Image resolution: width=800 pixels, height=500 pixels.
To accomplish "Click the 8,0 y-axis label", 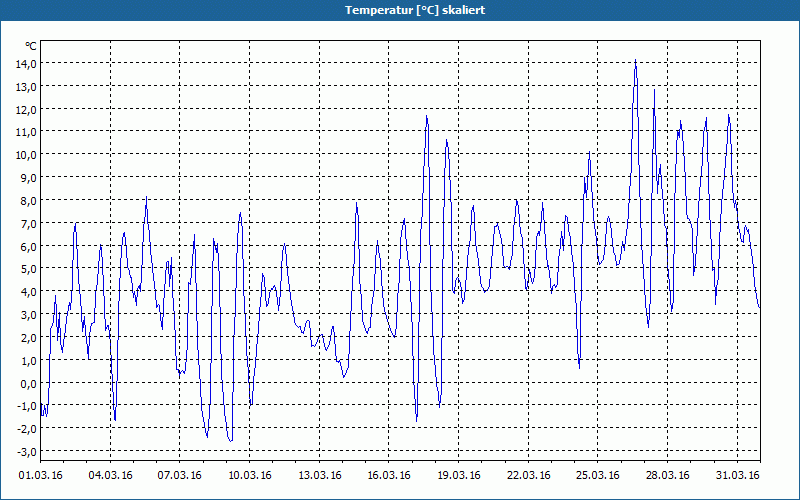I will click(29, 201).
